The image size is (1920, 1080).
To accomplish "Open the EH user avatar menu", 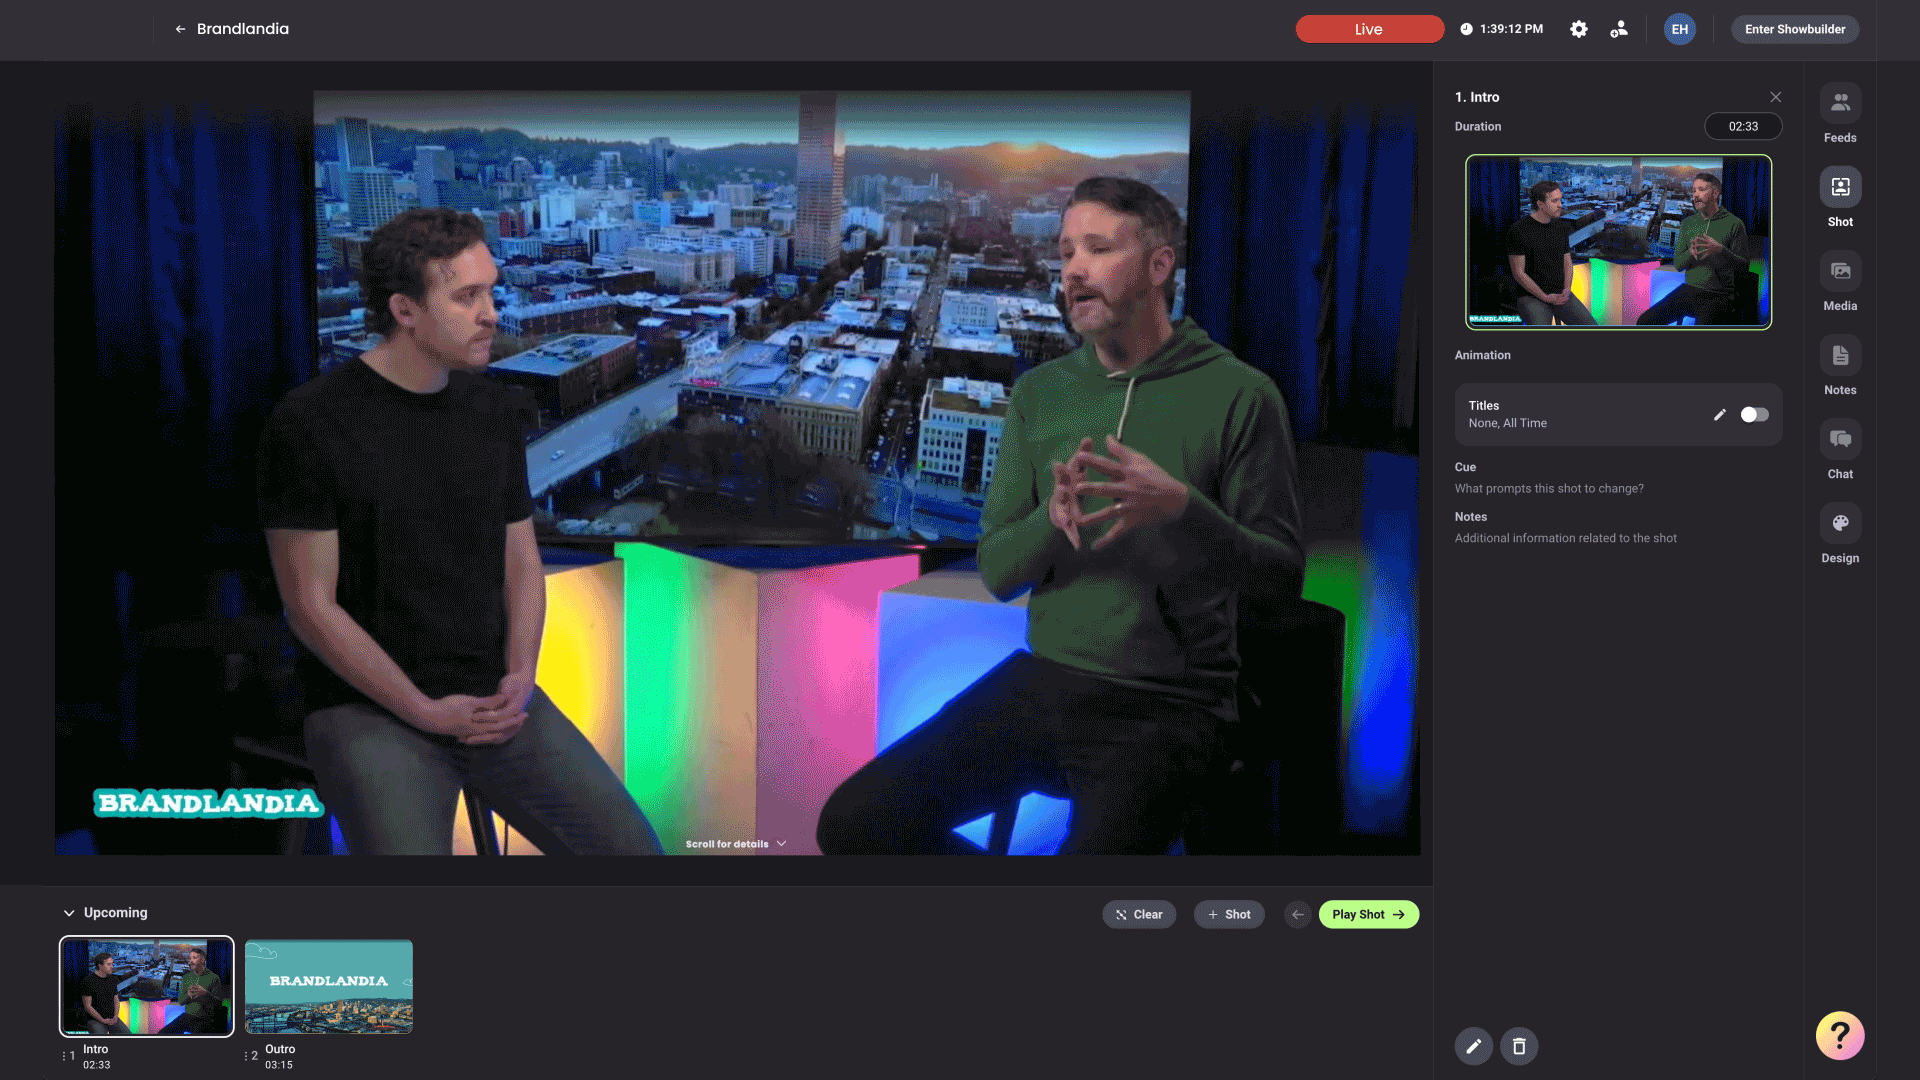I will 1680,29.
